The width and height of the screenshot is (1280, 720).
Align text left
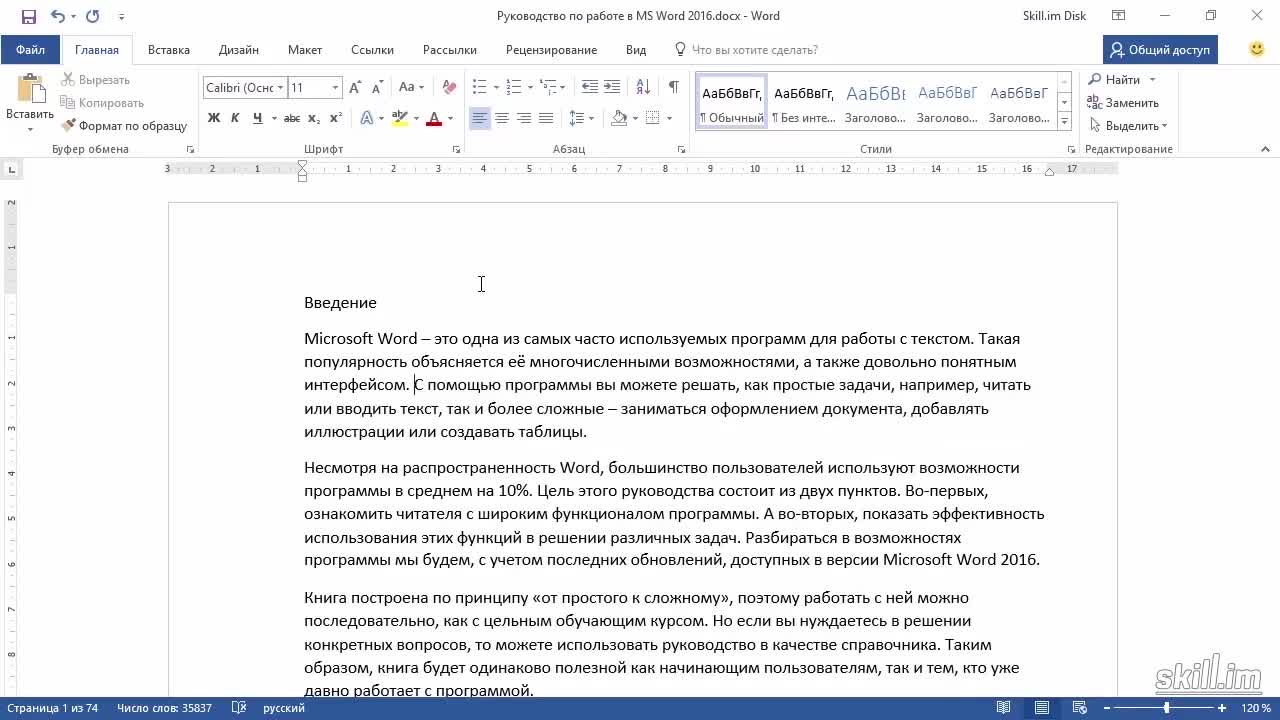480,118
